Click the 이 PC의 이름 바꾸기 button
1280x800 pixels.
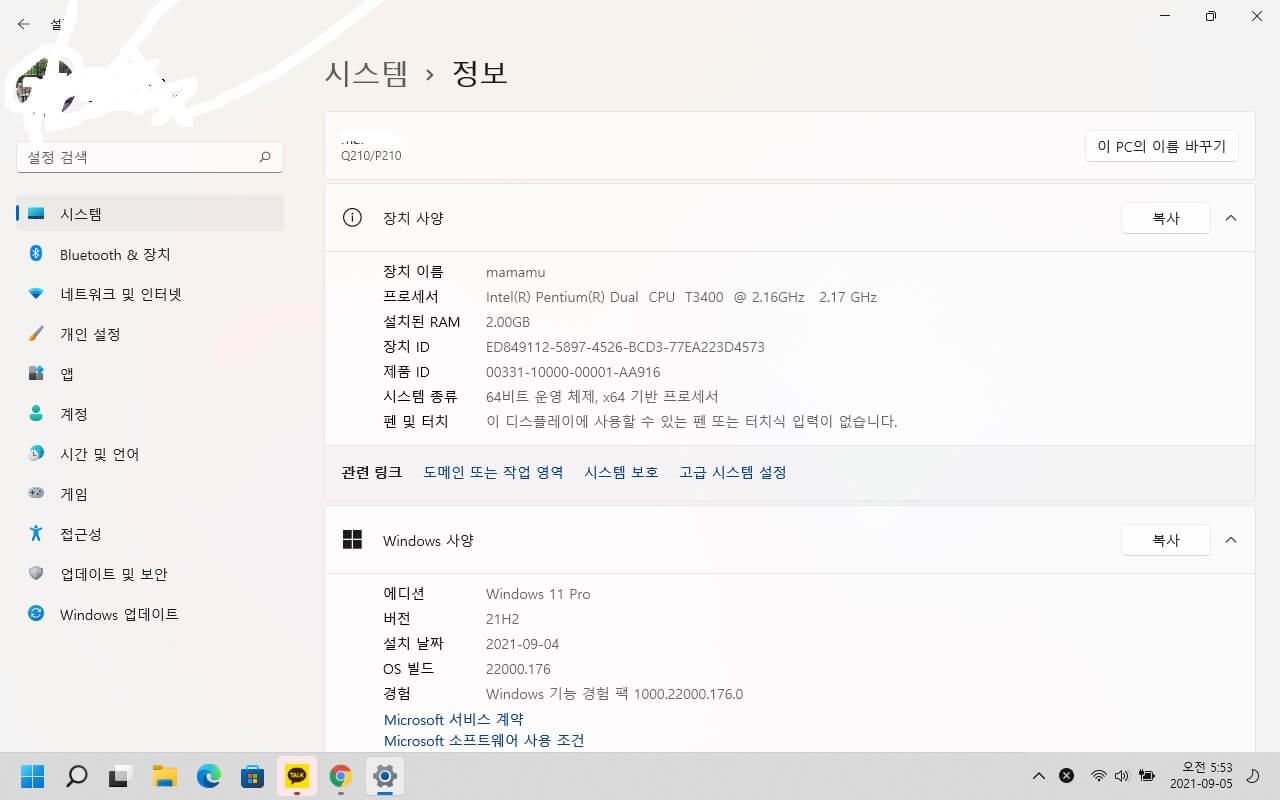(x=1162, y=146)
